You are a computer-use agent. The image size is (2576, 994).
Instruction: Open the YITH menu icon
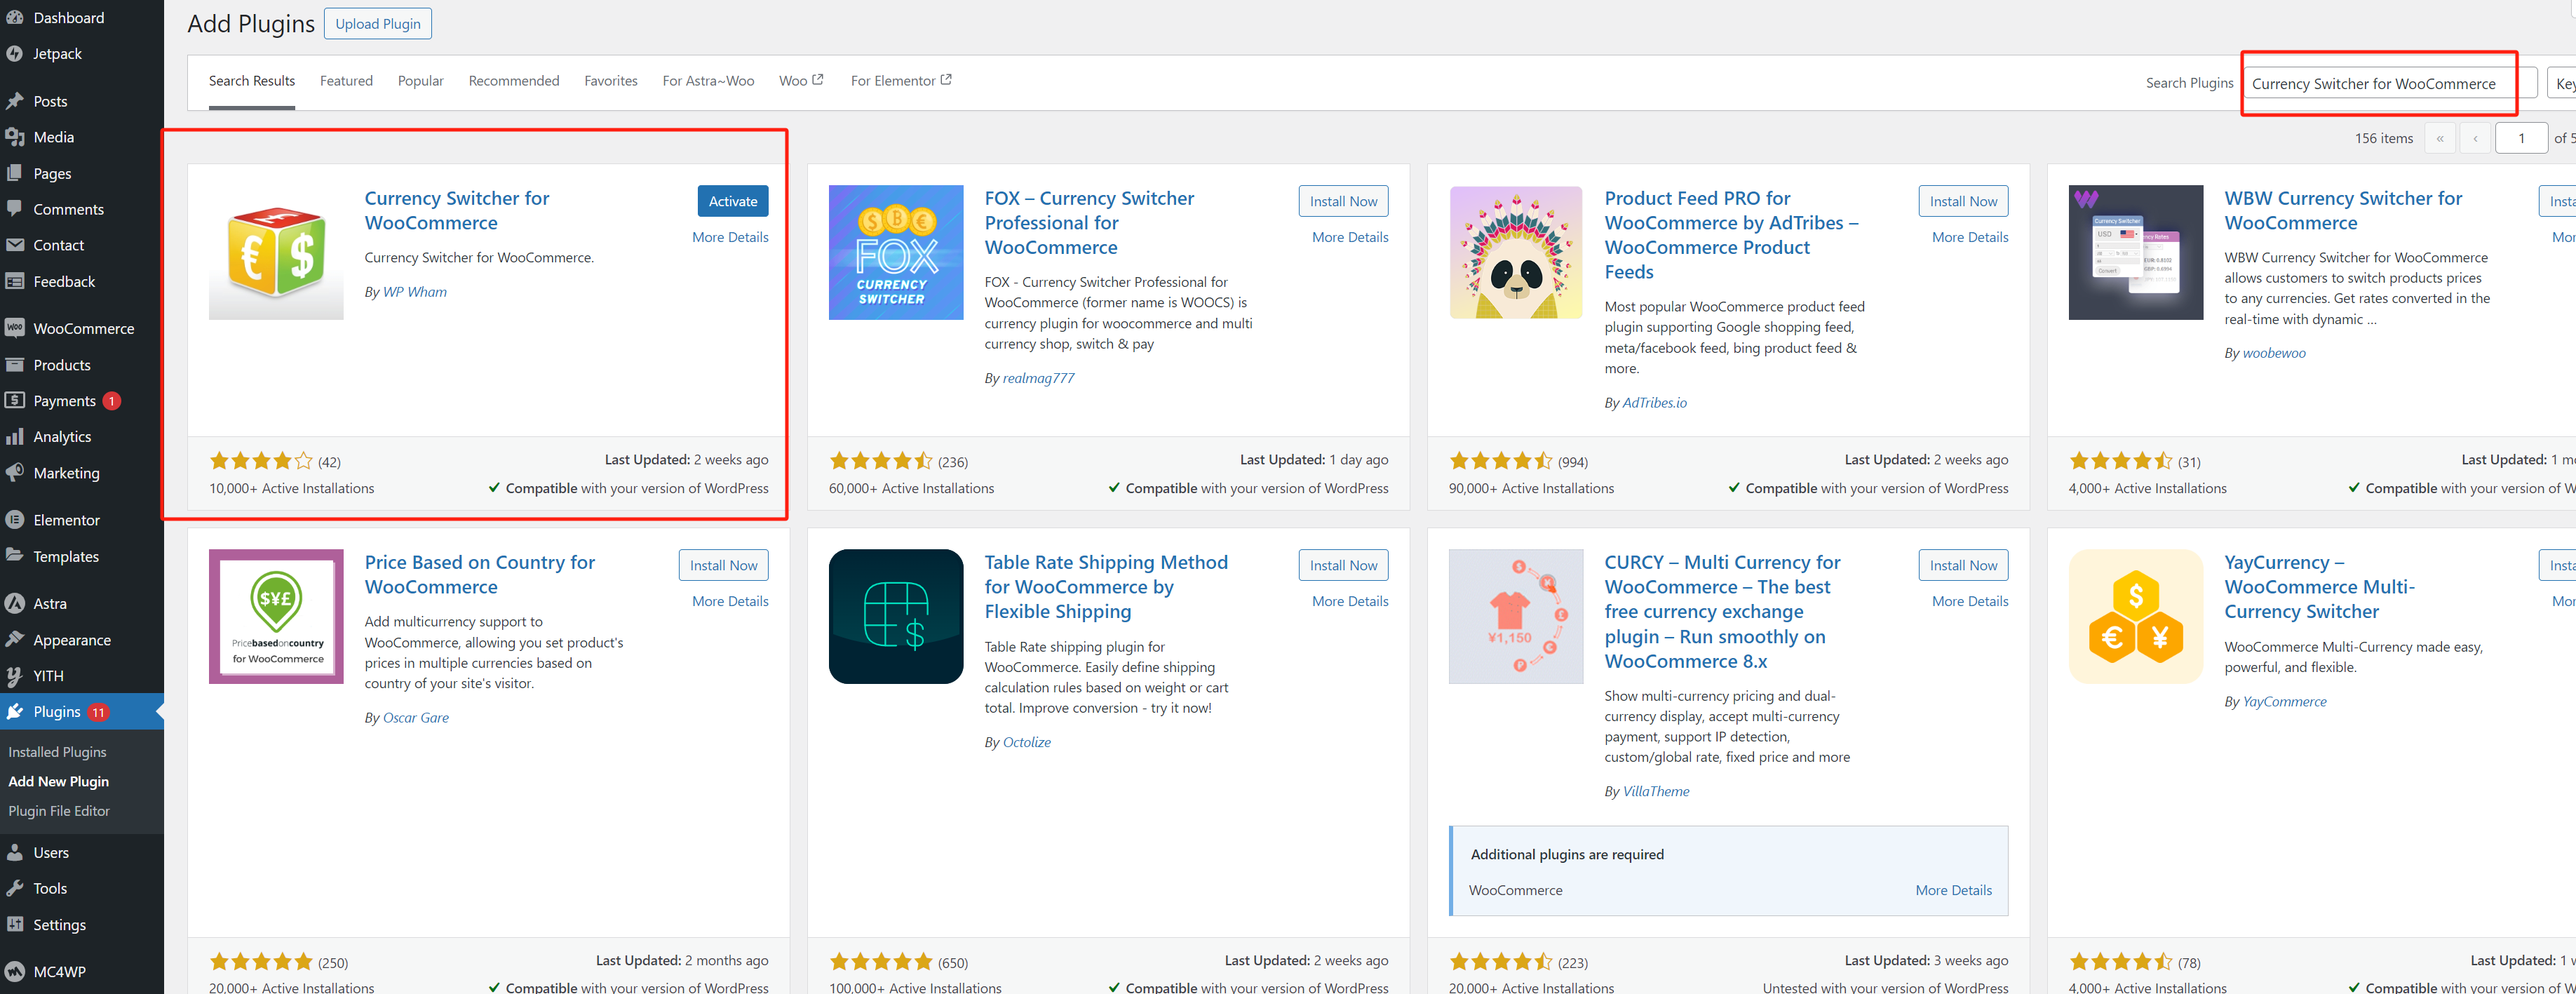[x=15, y=676]
